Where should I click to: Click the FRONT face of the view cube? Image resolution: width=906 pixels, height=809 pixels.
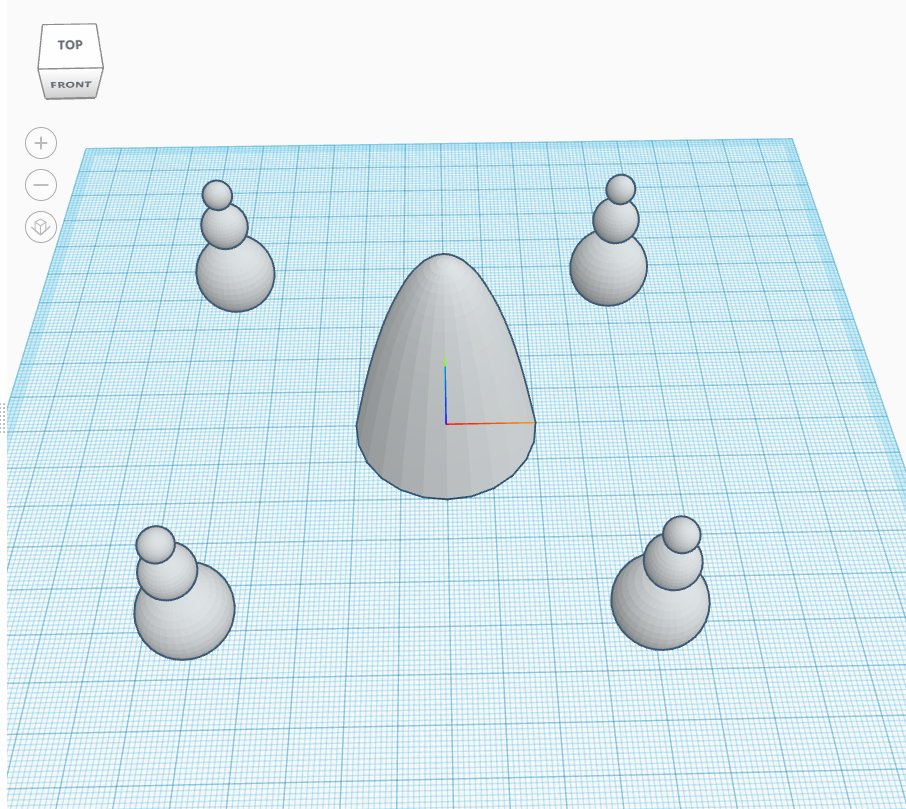click(x=70, y=84)
